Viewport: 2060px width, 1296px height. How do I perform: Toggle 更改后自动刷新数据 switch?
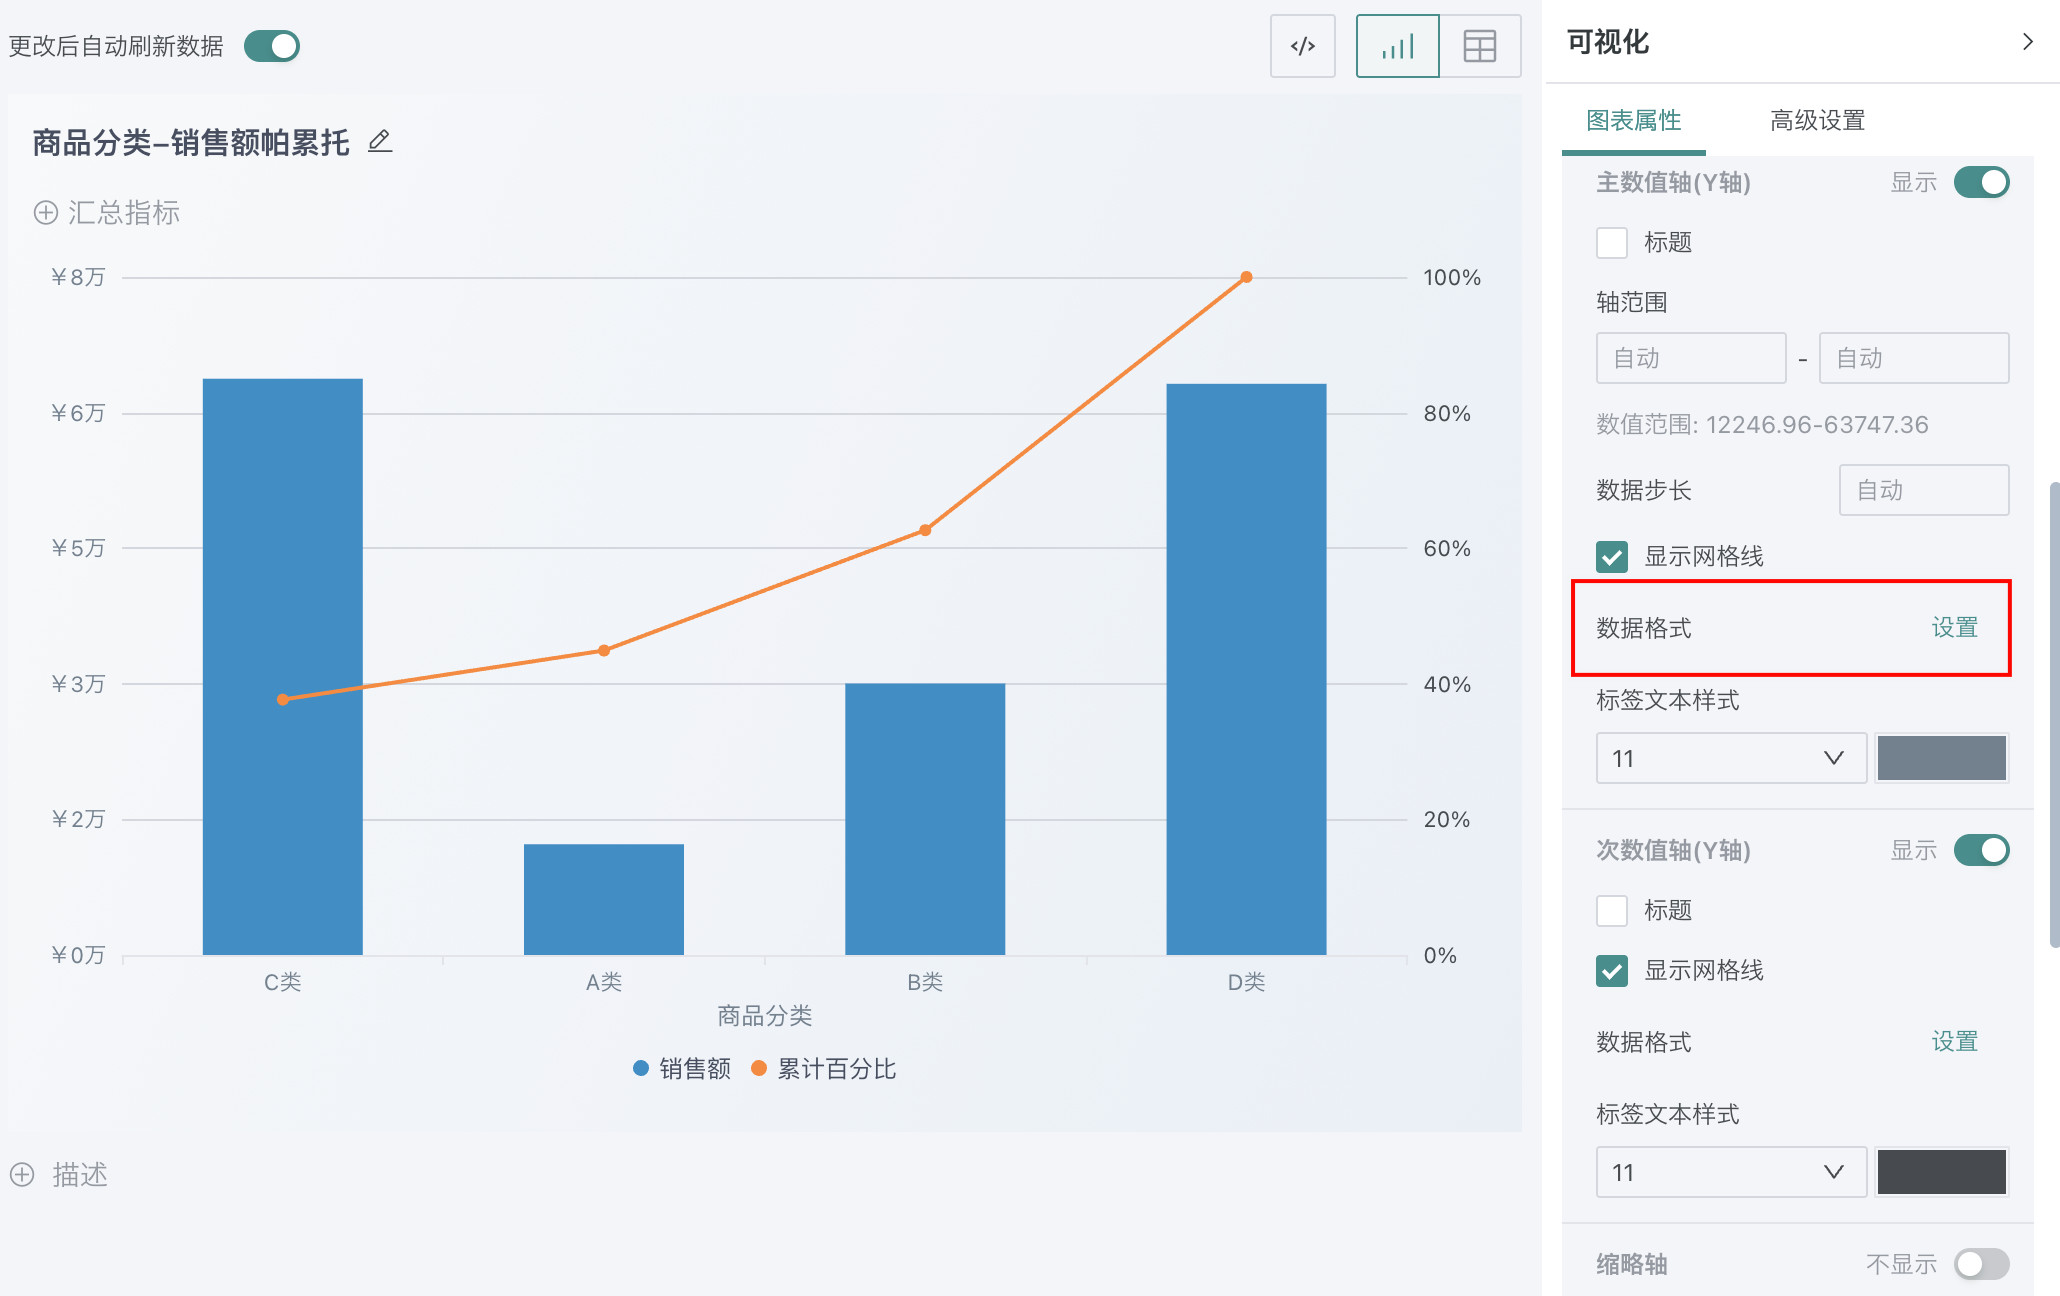pyautogui.click(x=272, y=46)
